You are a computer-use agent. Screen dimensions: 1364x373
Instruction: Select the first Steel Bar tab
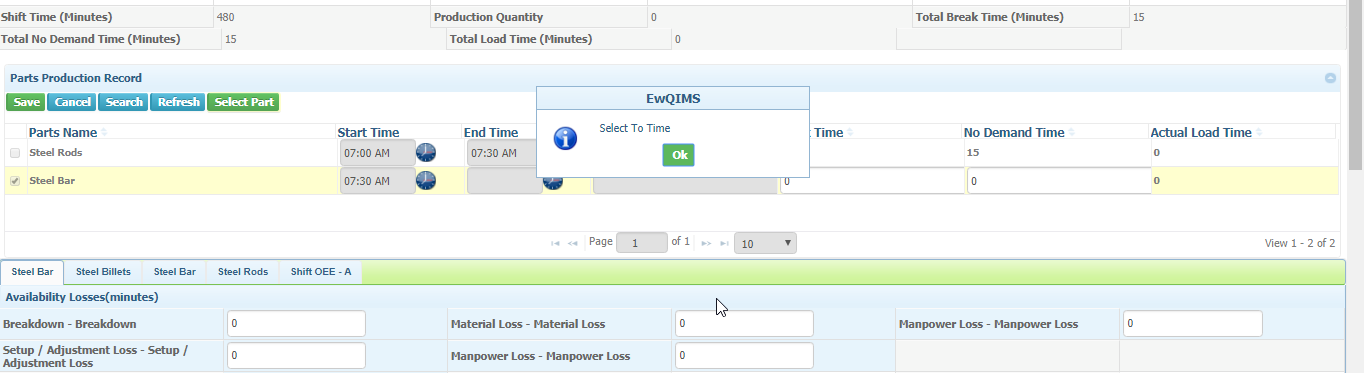(32, 272)
